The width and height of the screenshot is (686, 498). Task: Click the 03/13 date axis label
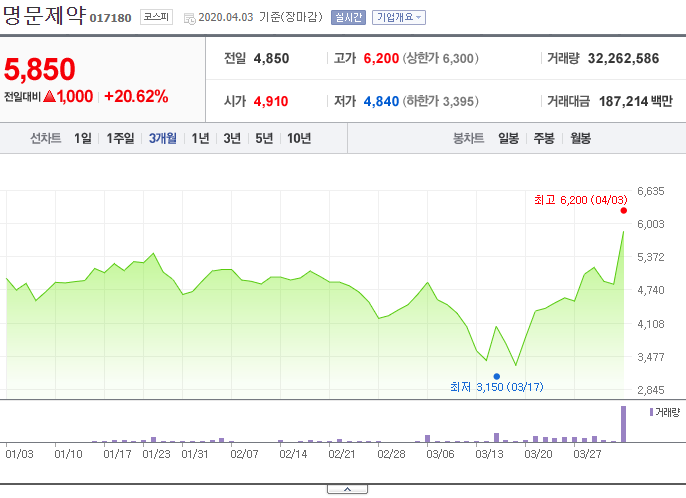point(489,454)
